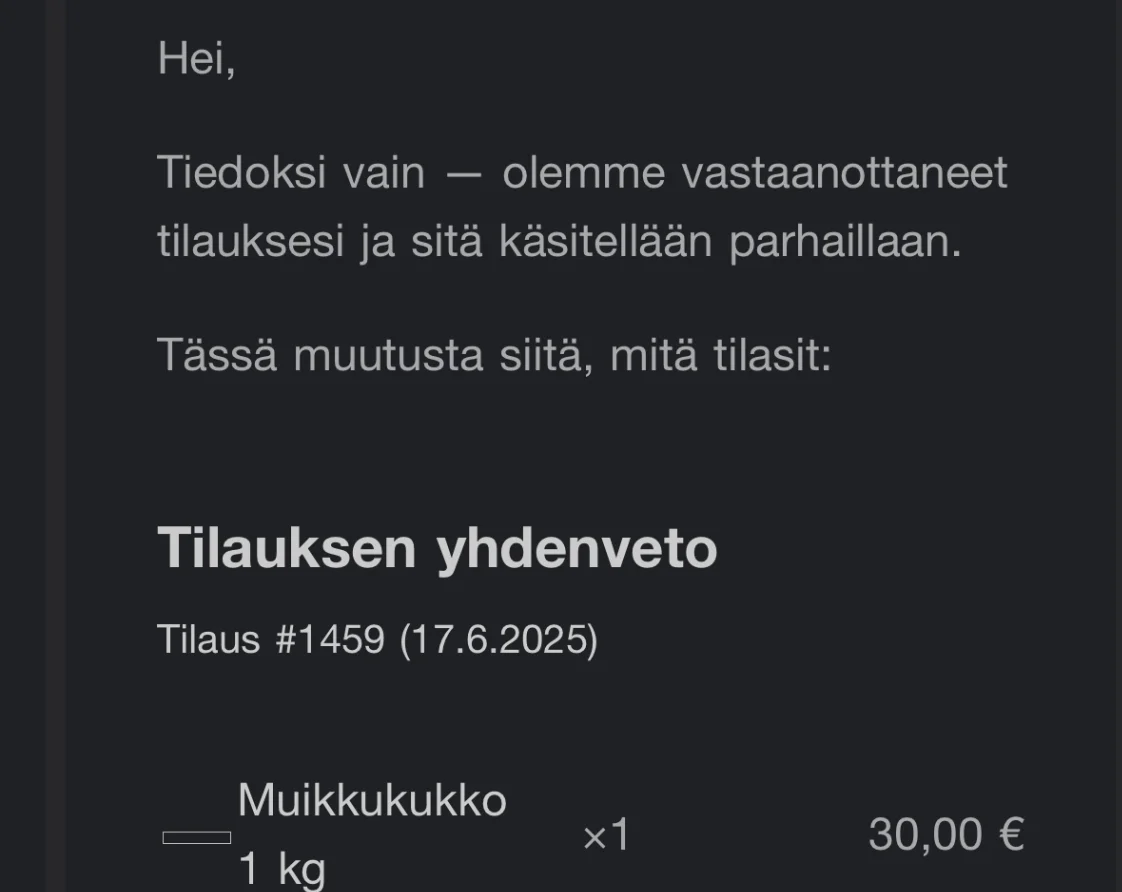Click the word 'vastaanottaneet'

(844, 173)
